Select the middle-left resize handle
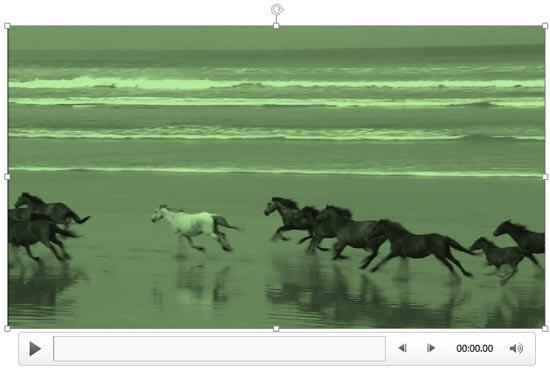The height and width of the screenshot is (371, 550). tap(7, 177)
